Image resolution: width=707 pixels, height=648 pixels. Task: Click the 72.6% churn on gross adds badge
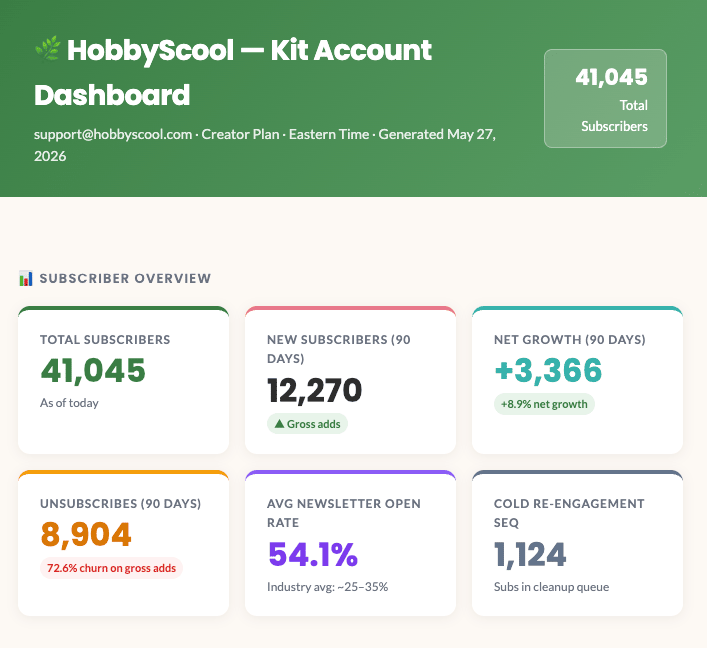tap(111, 568)
